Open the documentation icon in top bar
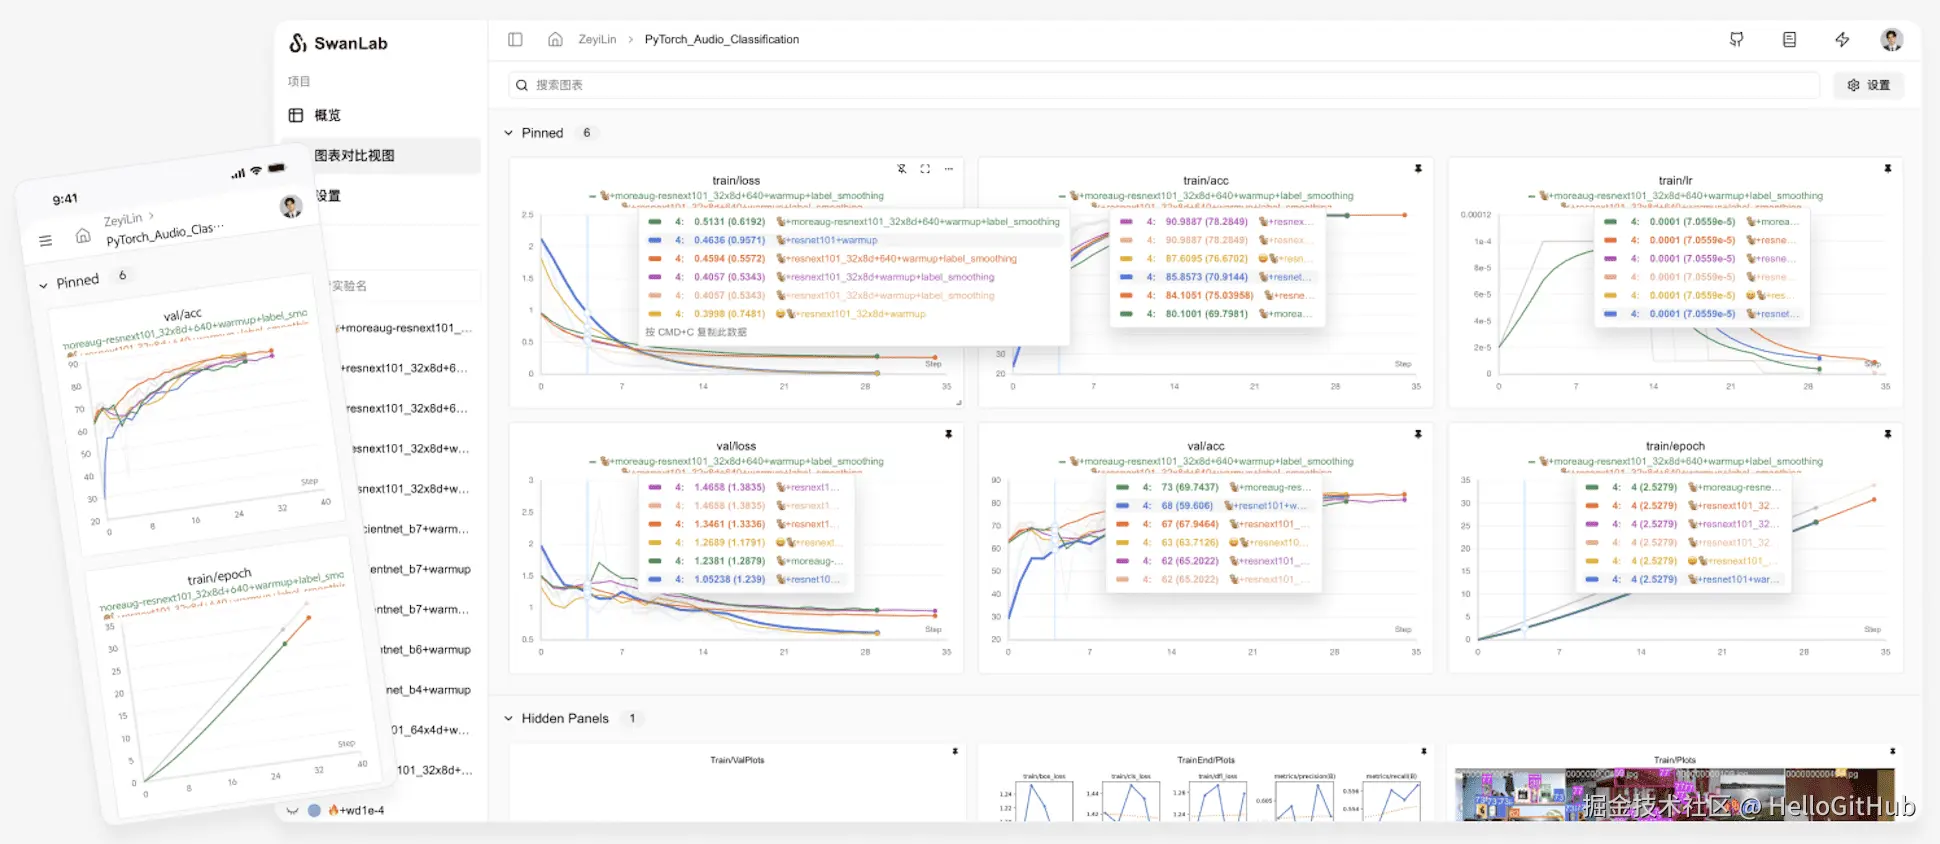1940x844 pixels. click(1789, 39)
